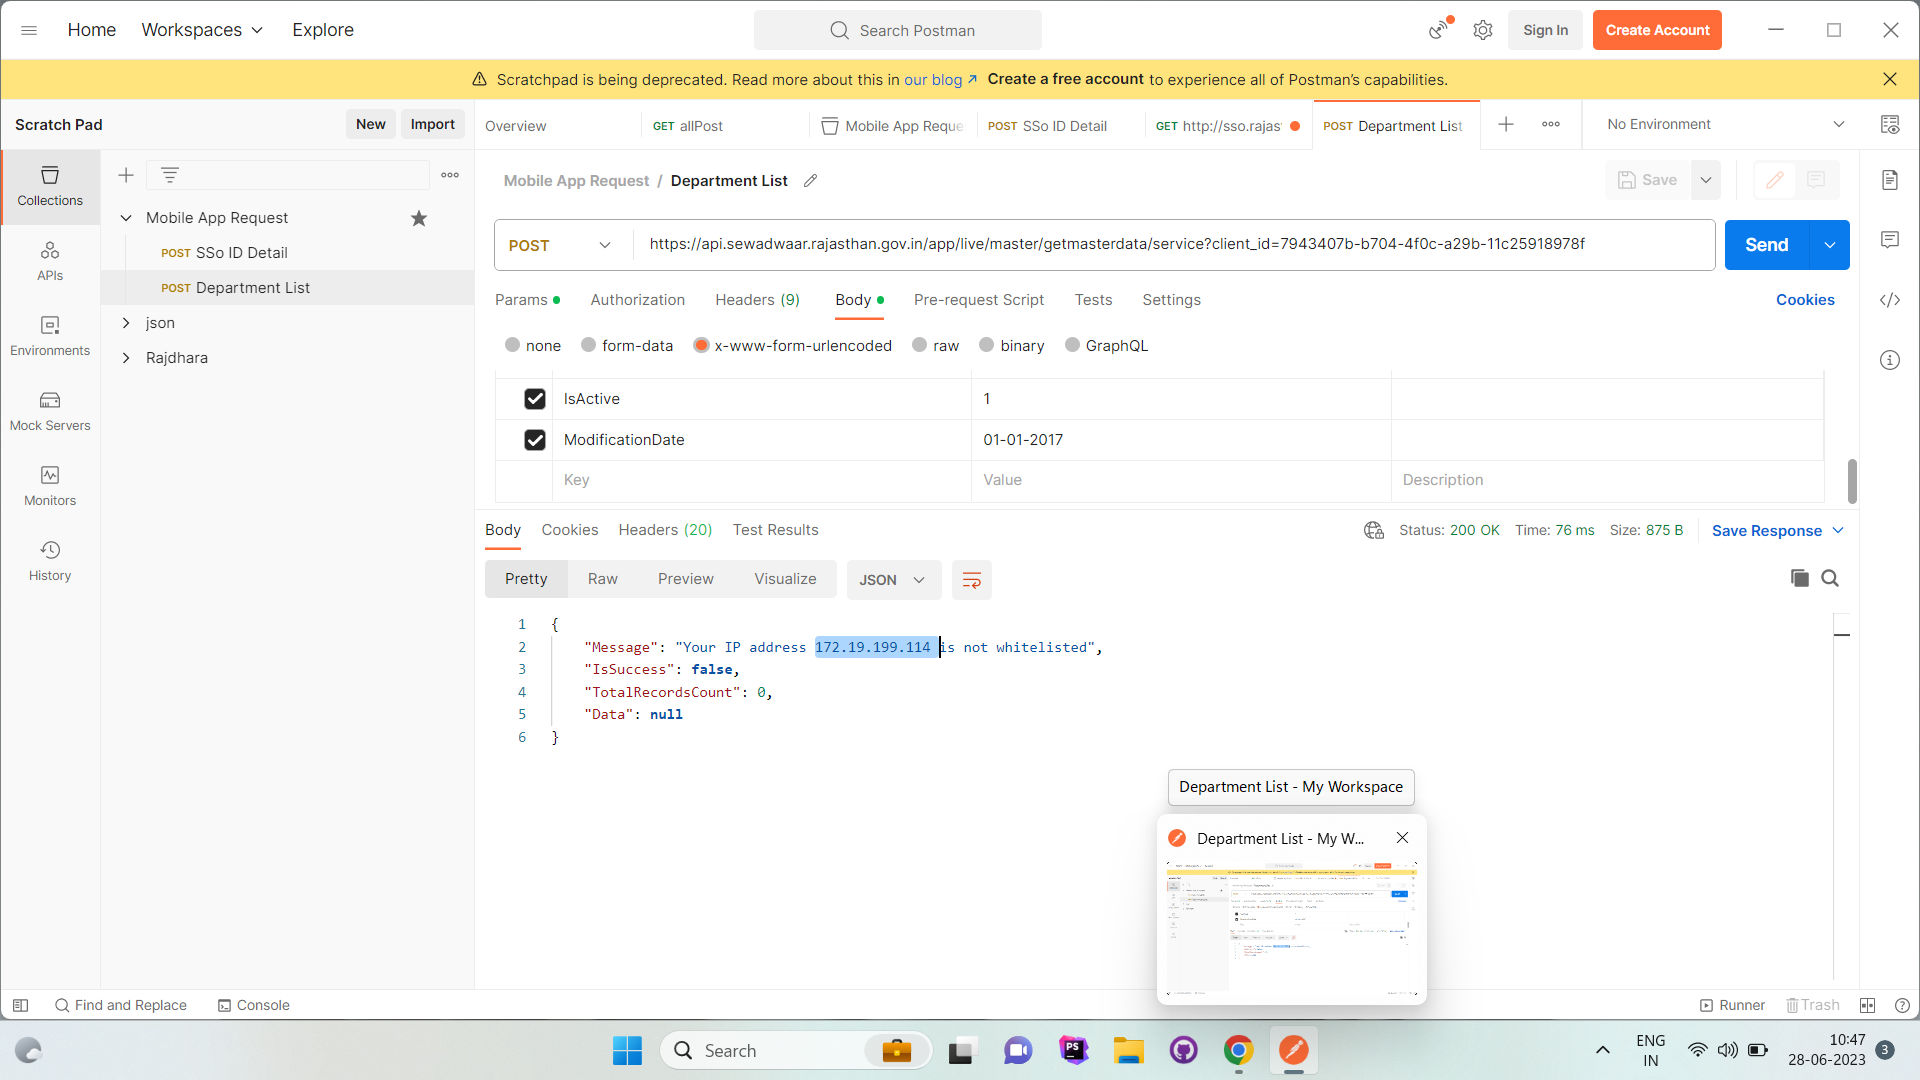Click the pencil to rename Department List
The height and width of the screenshot is (1080, 1920).
pyautogui.click(x=811, y=181)
